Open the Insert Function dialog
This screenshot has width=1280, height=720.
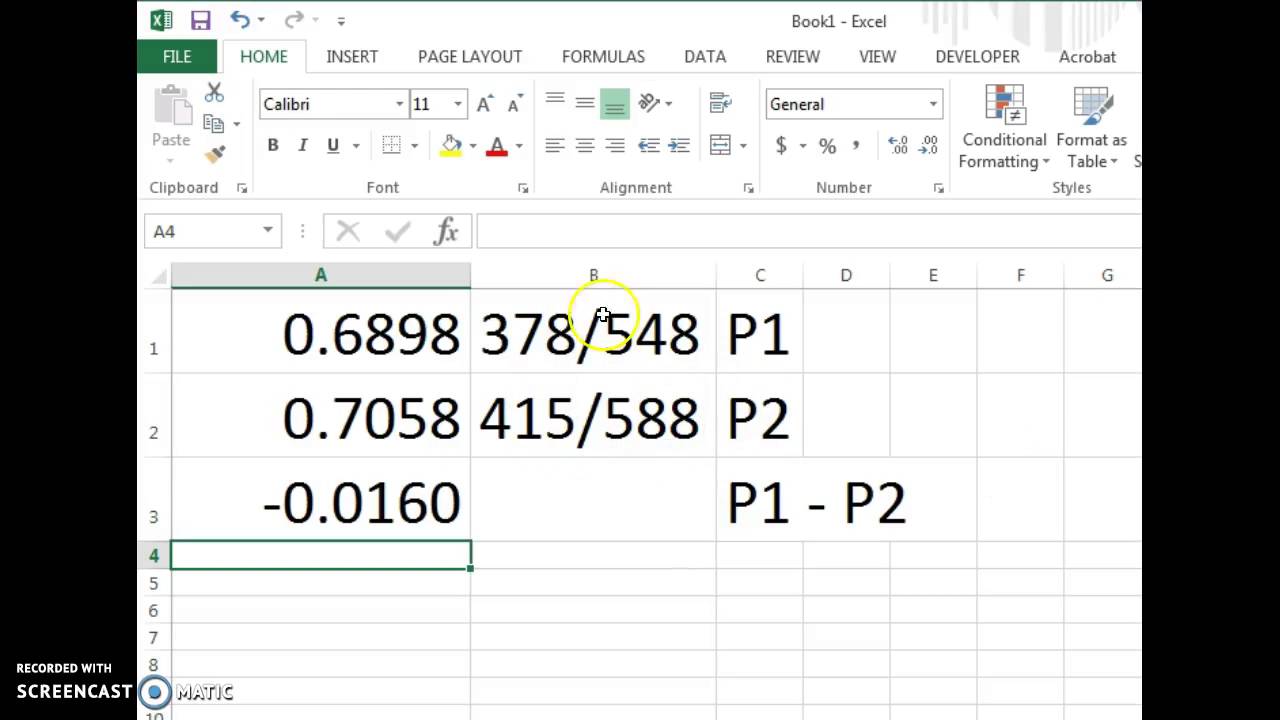pos(446,232)
